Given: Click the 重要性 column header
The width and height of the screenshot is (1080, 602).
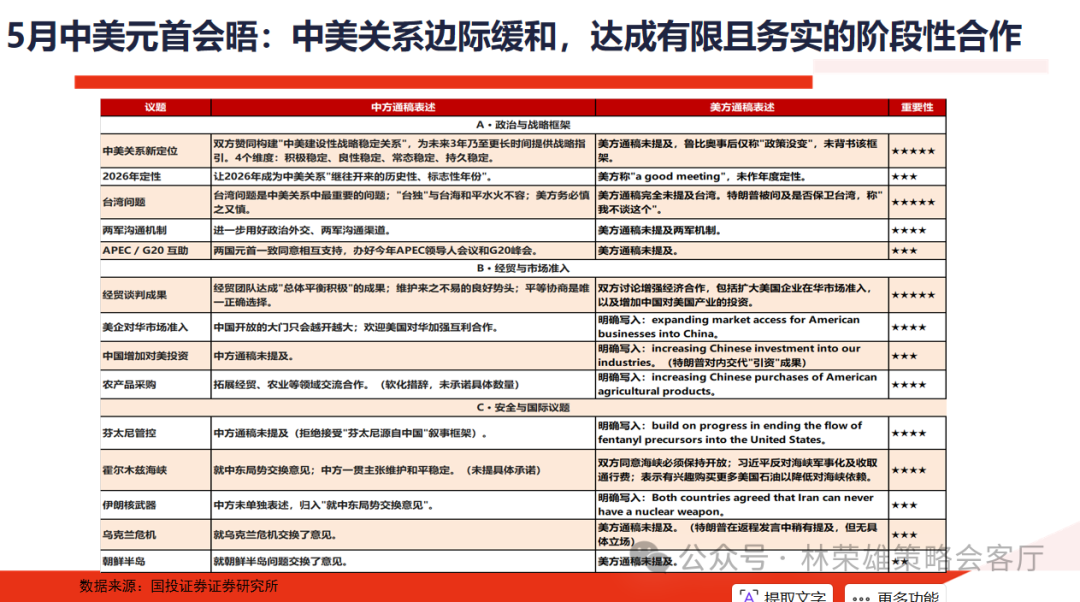Looking at the screenshot, I should pyautogui.click(x=917, y=107).
